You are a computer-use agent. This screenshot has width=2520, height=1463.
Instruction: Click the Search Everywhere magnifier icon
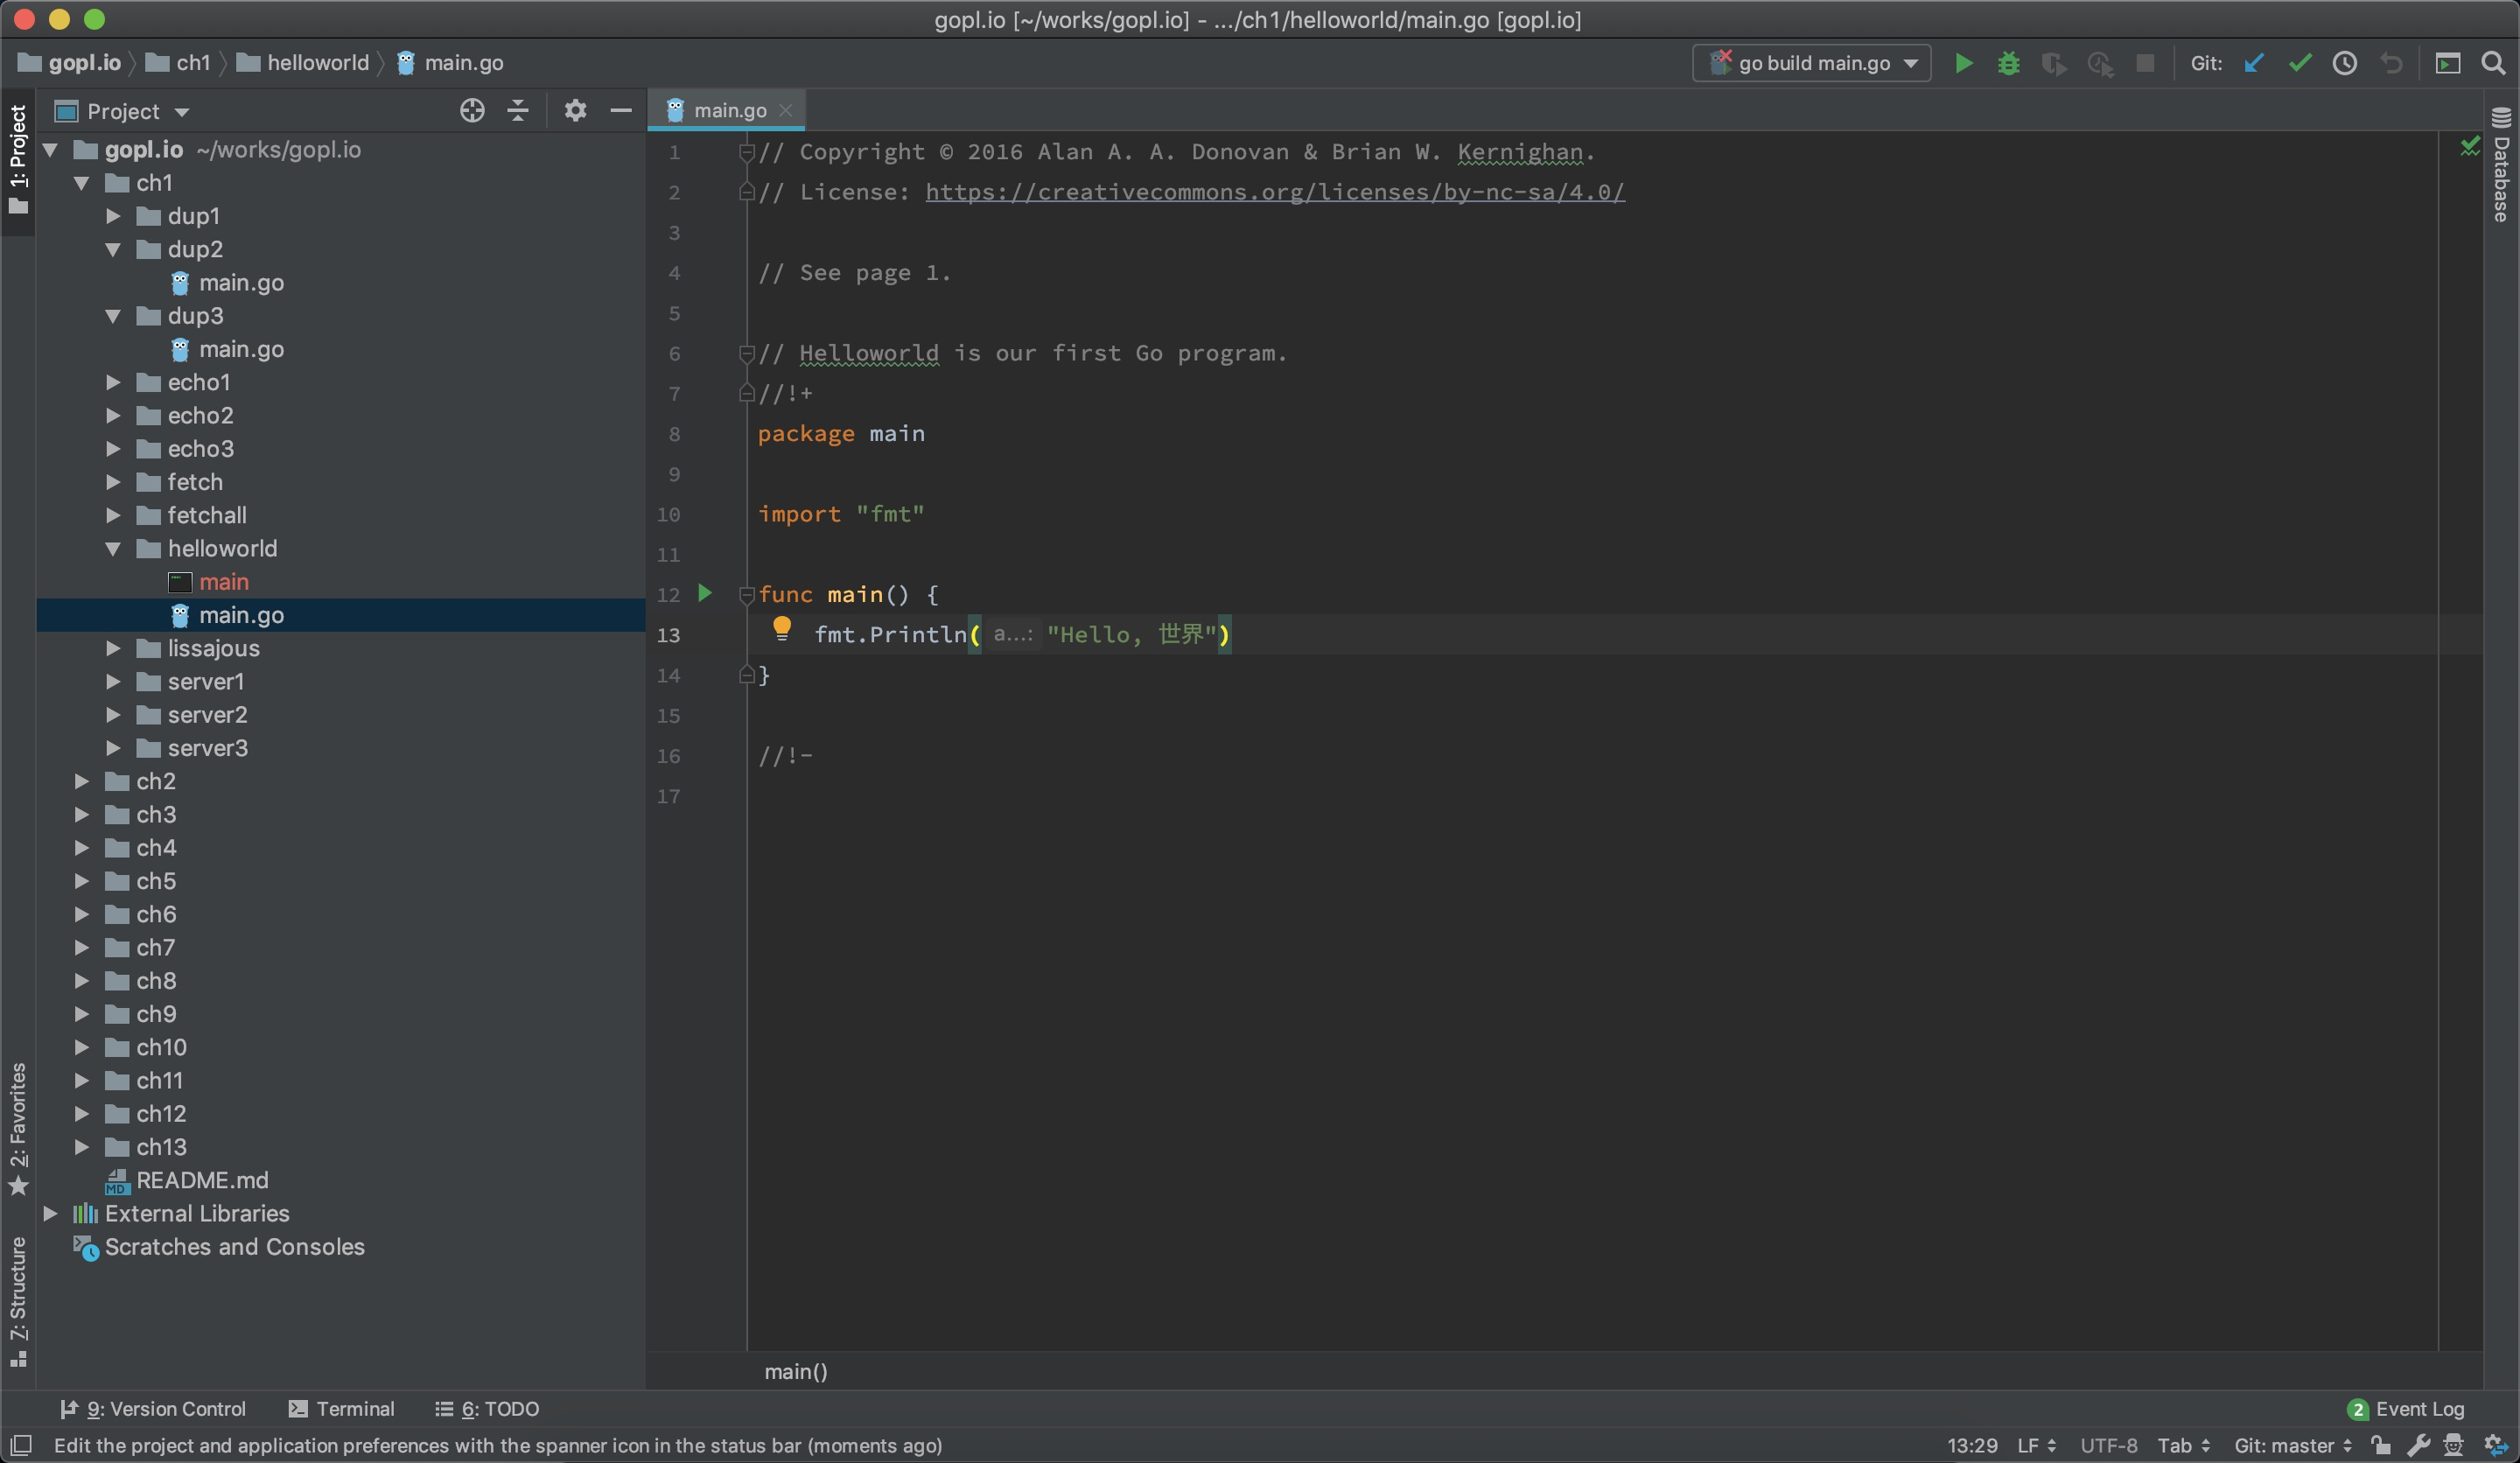[2493, 63]
